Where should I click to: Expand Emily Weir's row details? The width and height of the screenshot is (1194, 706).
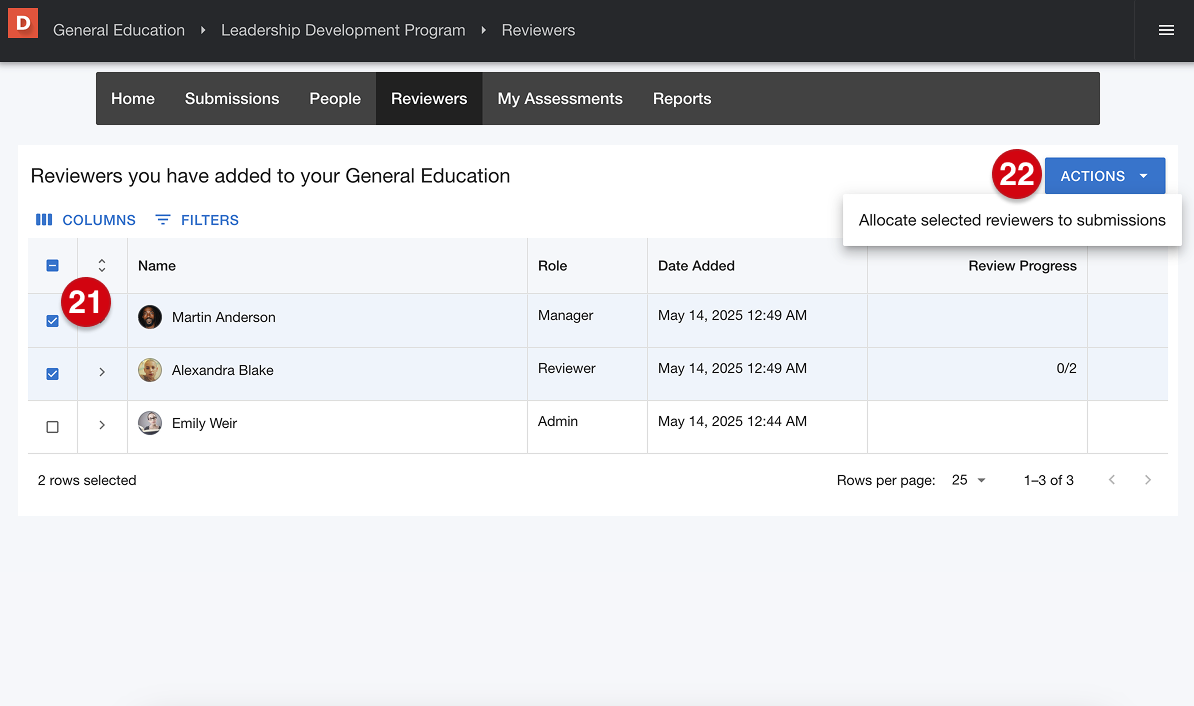(x=102, y=425)
